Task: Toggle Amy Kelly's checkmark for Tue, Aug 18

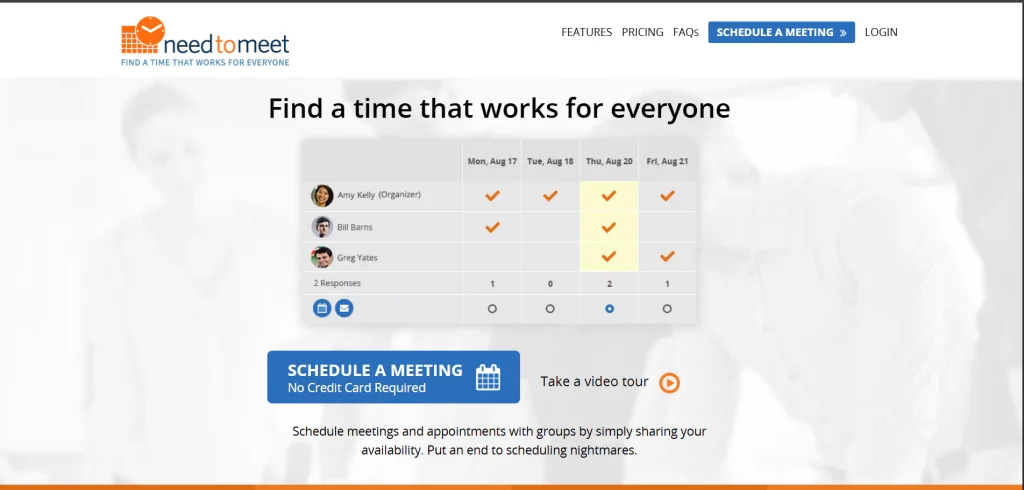Action: pyautogui.click(x=550, y=196)
